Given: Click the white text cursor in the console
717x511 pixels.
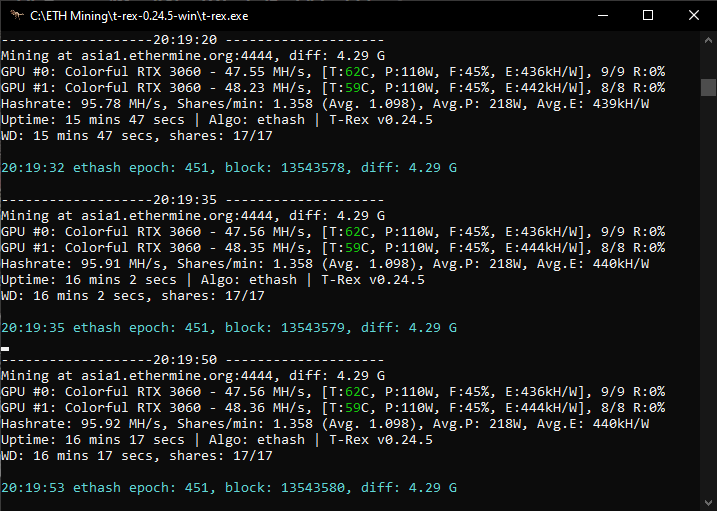Looking at the screenshot, I should [x=5, y=349].
